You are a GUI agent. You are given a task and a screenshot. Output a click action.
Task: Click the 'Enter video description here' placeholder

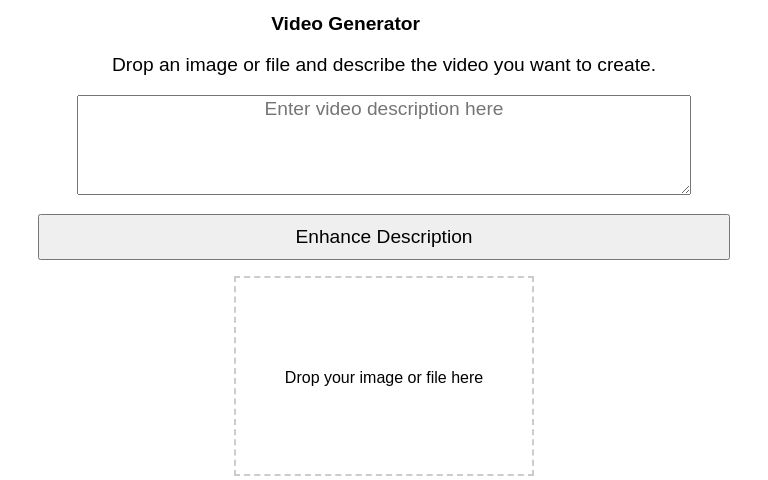coord(384,109)
